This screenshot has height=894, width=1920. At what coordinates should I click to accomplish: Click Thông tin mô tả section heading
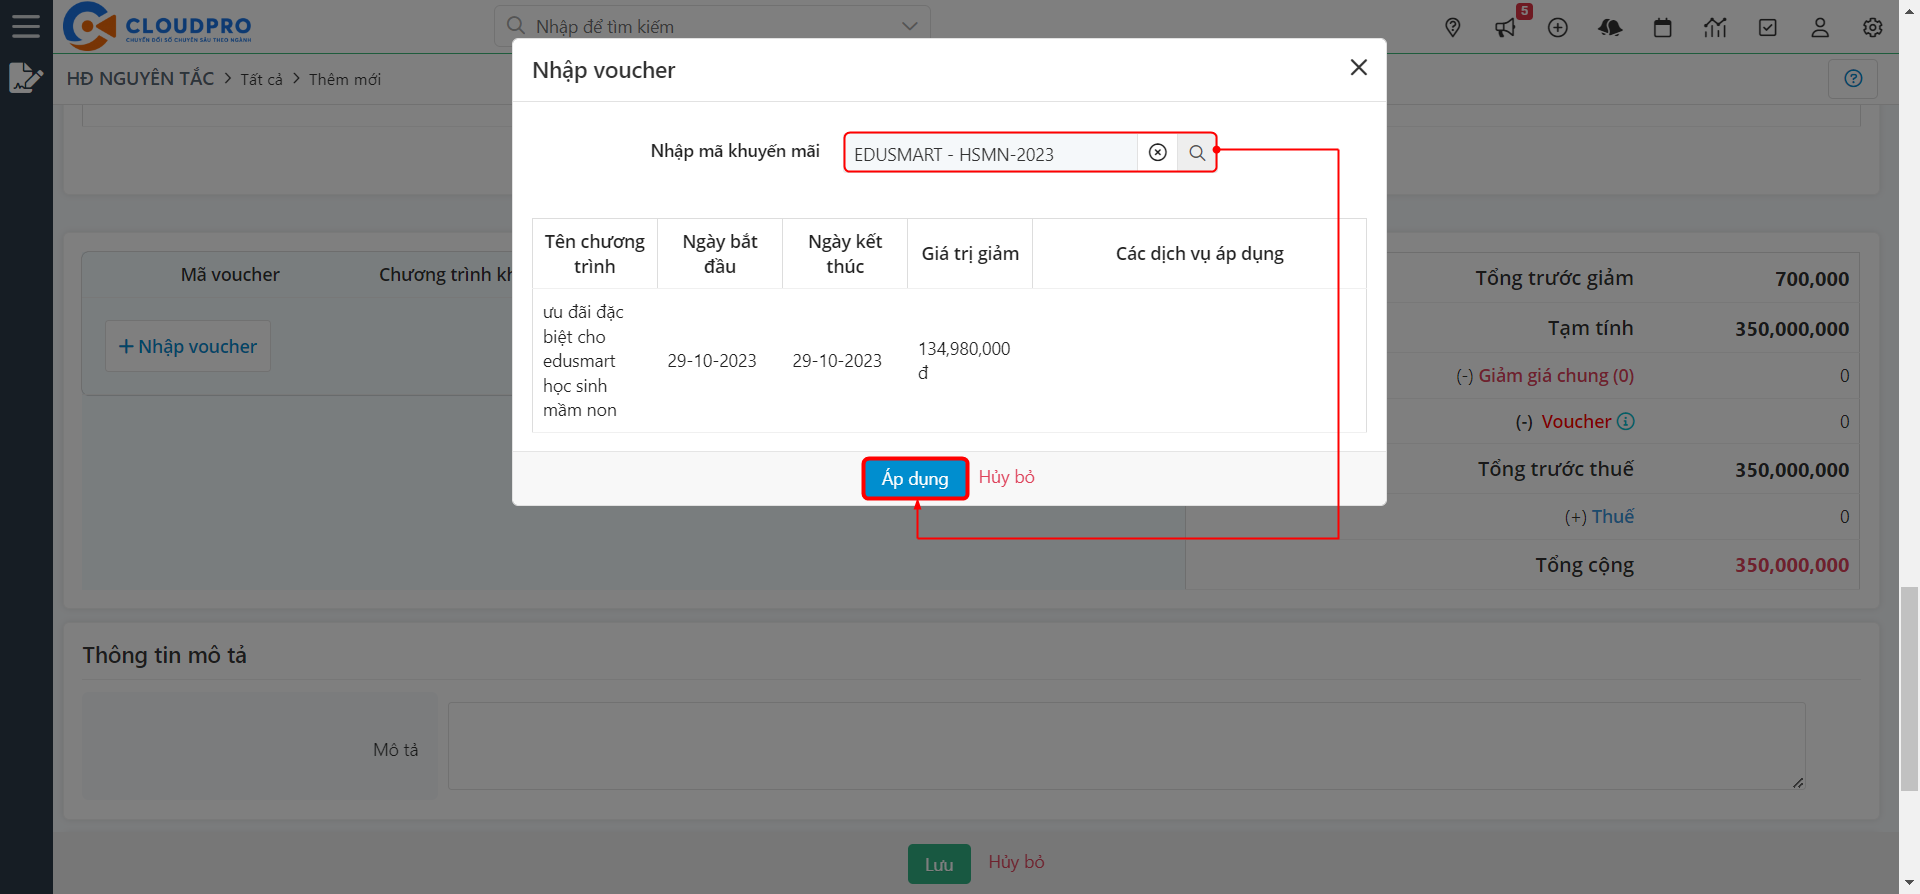(165, 655)
